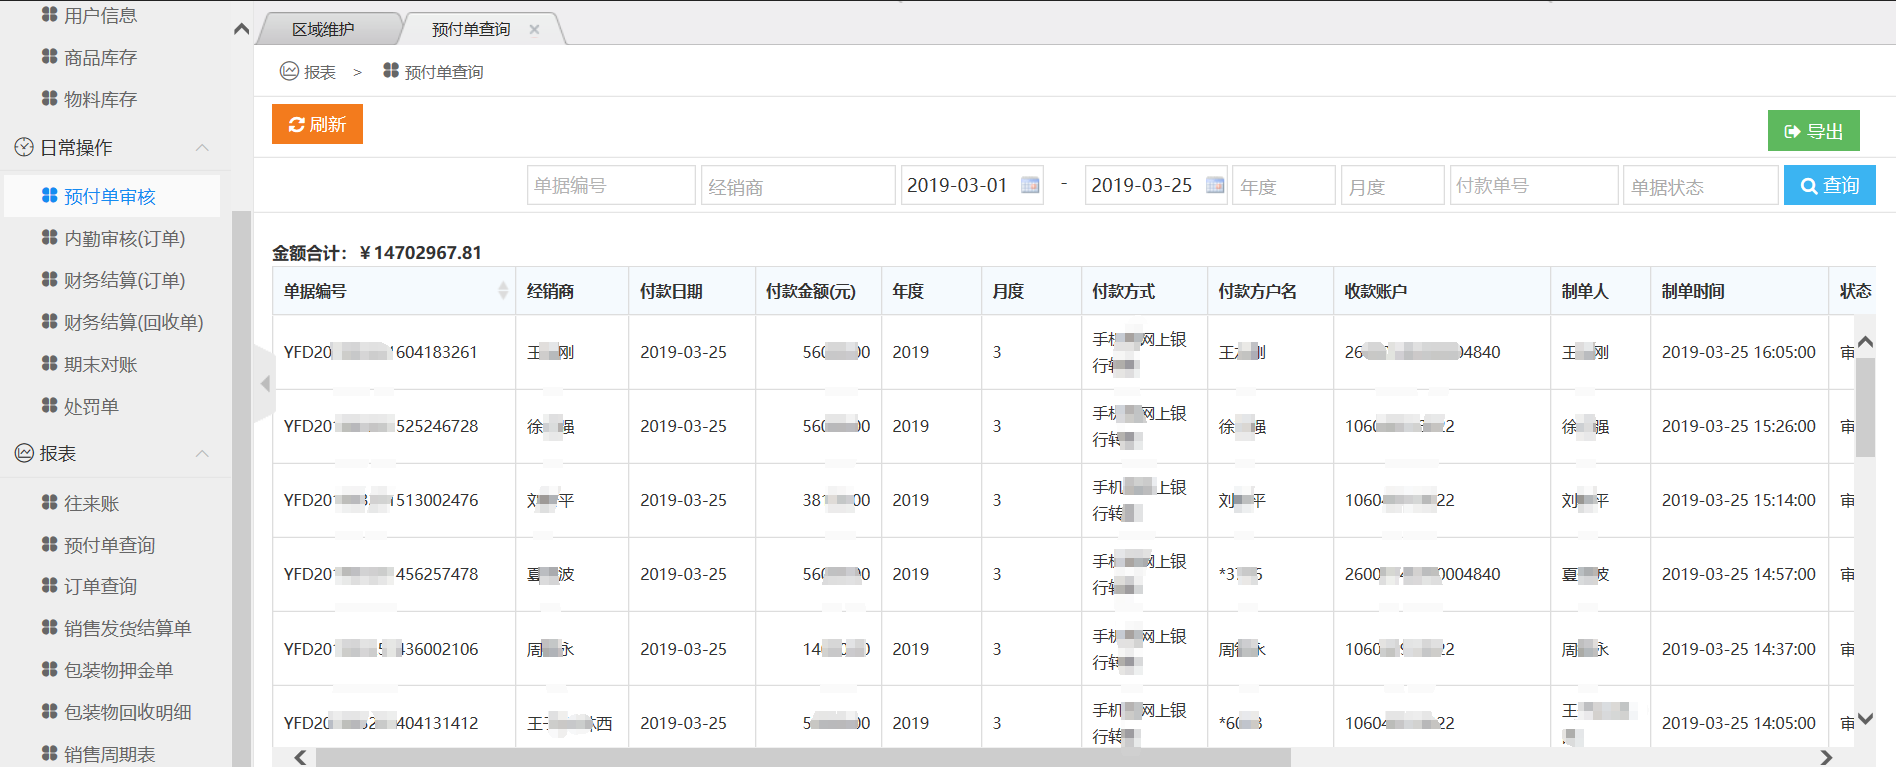Click the 报表 breadcrumb icon
Image resolution: width=1896 pixels, height=767 pixels.
(x=290, y=71)
